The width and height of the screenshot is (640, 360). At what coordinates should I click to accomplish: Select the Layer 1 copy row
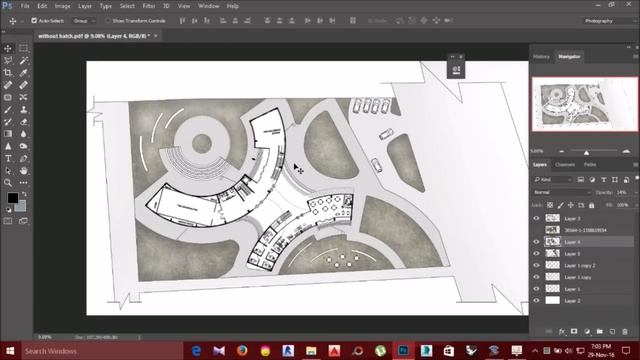tap(583, 277)
